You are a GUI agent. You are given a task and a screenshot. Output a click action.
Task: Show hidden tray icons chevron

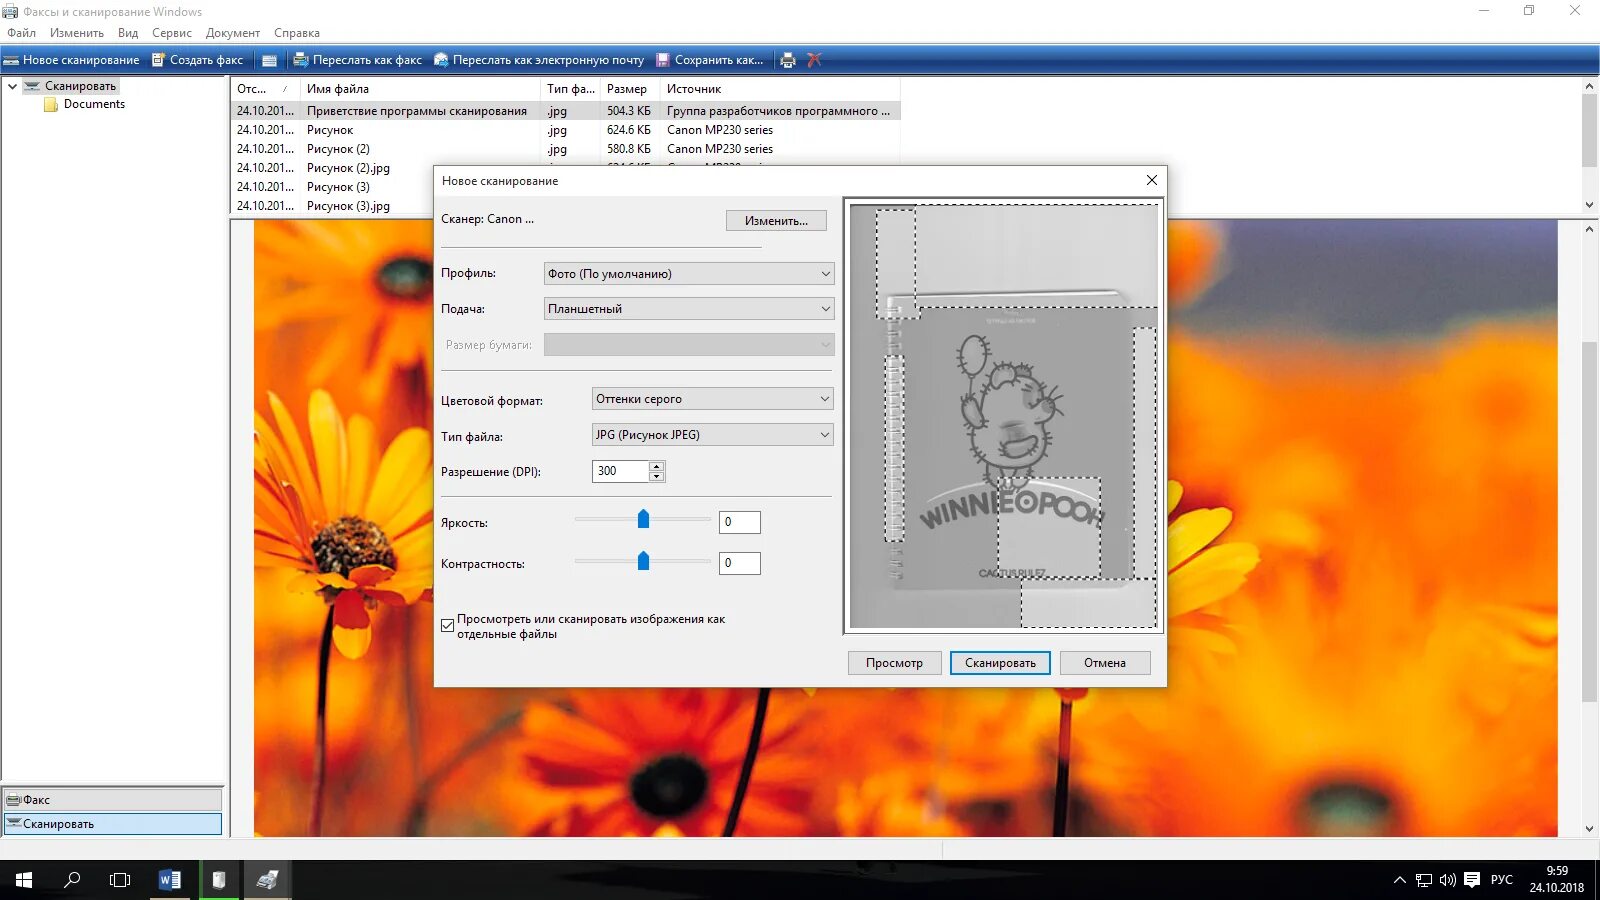click(x=1399, y=880)
